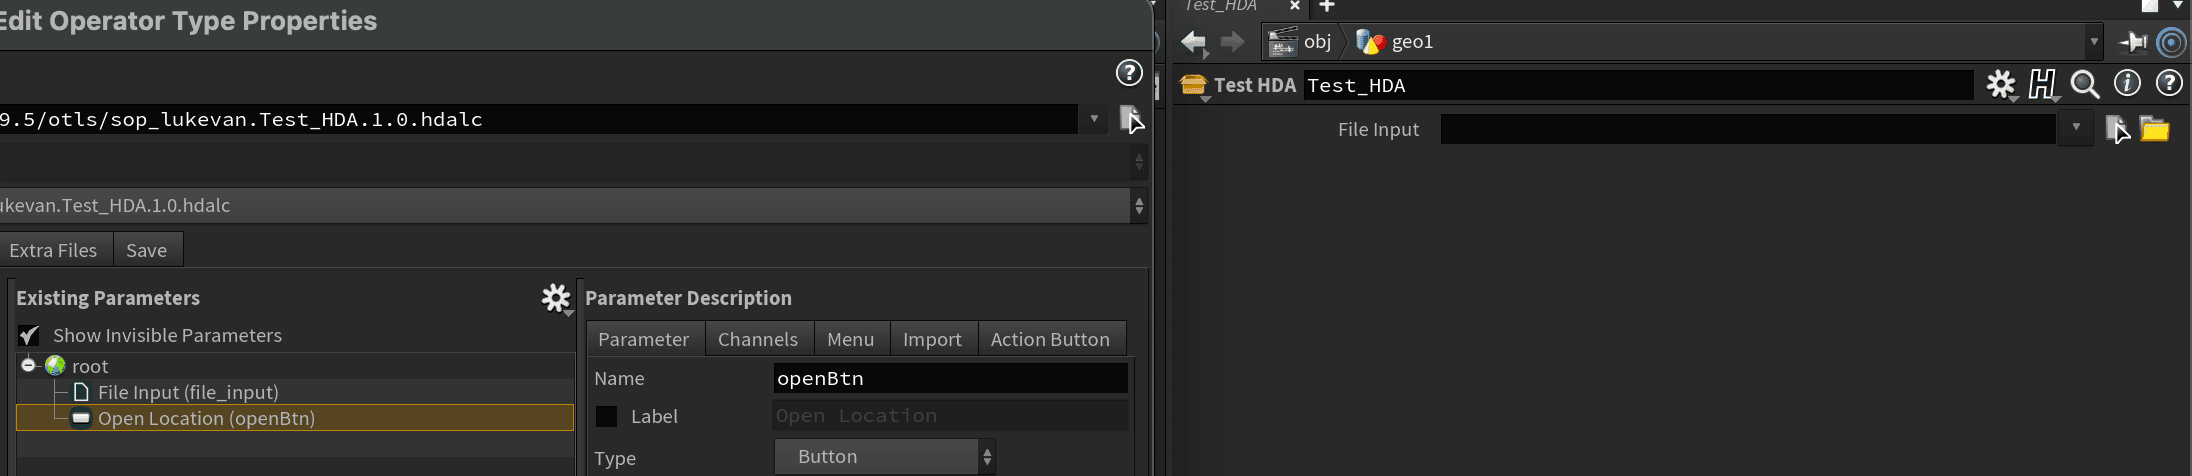Screen dimensions: 2192x476
Task: Open the parameter pane gear menu
Action: click(x=2000, y=85)
